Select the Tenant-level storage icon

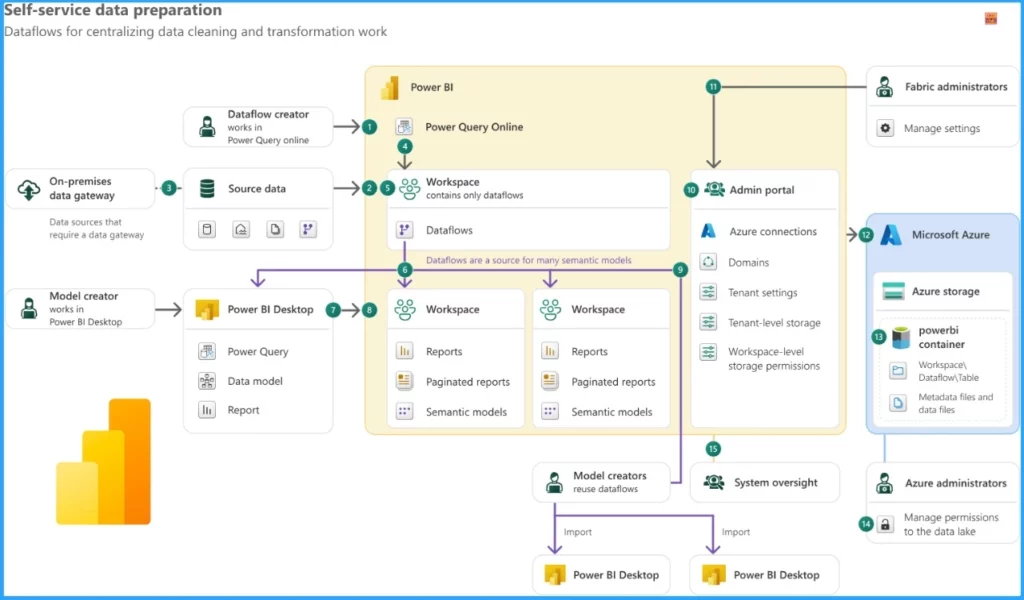[708, 322]
